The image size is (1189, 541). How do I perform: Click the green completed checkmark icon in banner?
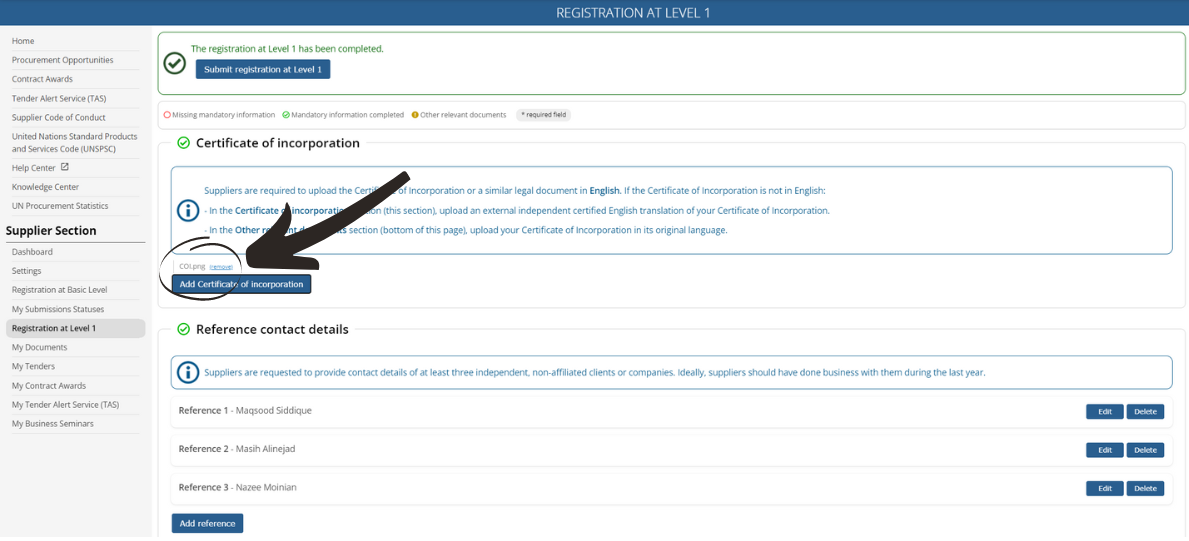pyautogui.click(x=175, y=62)
